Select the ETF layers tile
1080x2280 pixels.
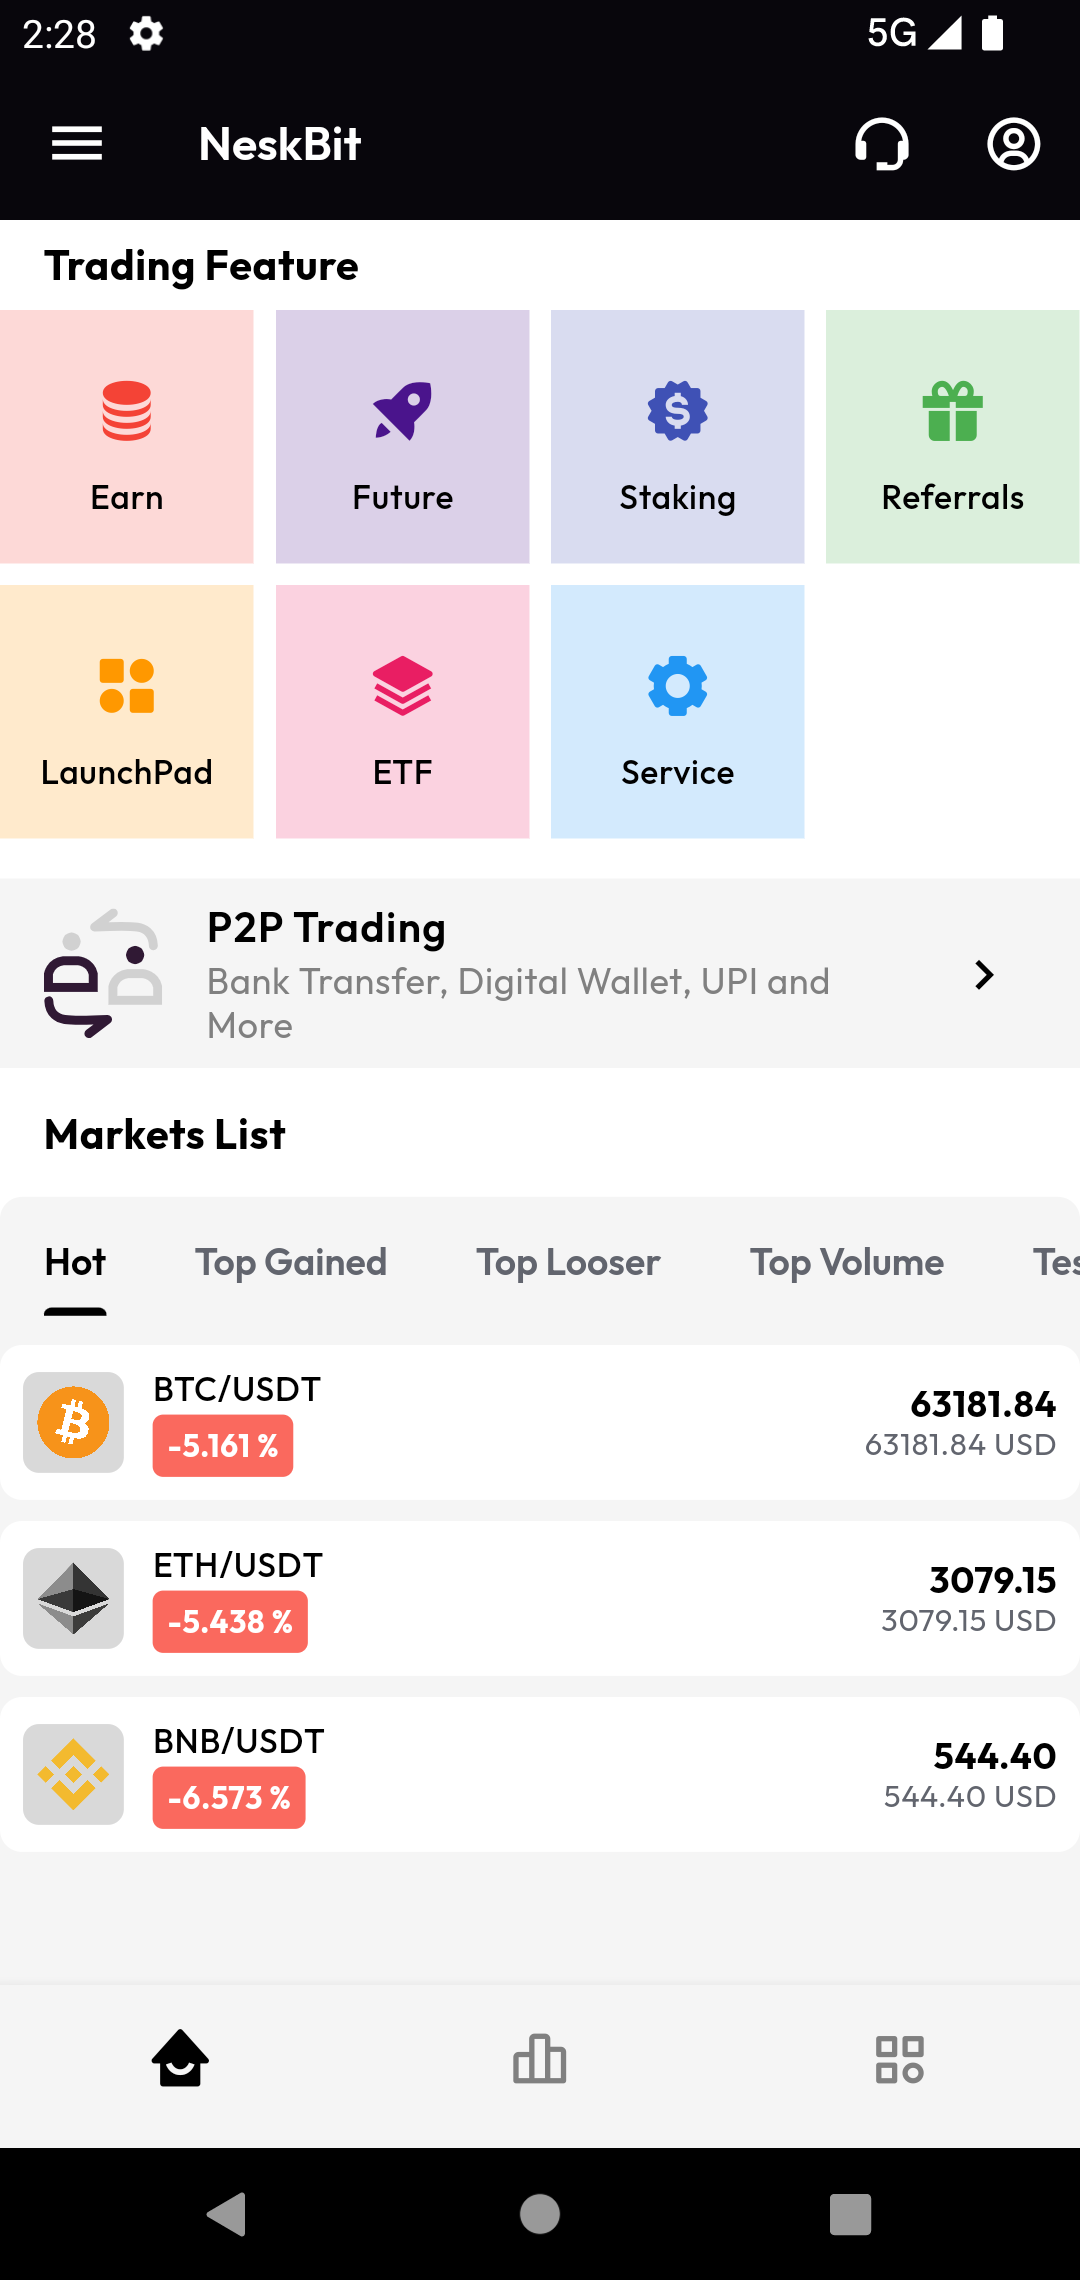coord(402,712)
